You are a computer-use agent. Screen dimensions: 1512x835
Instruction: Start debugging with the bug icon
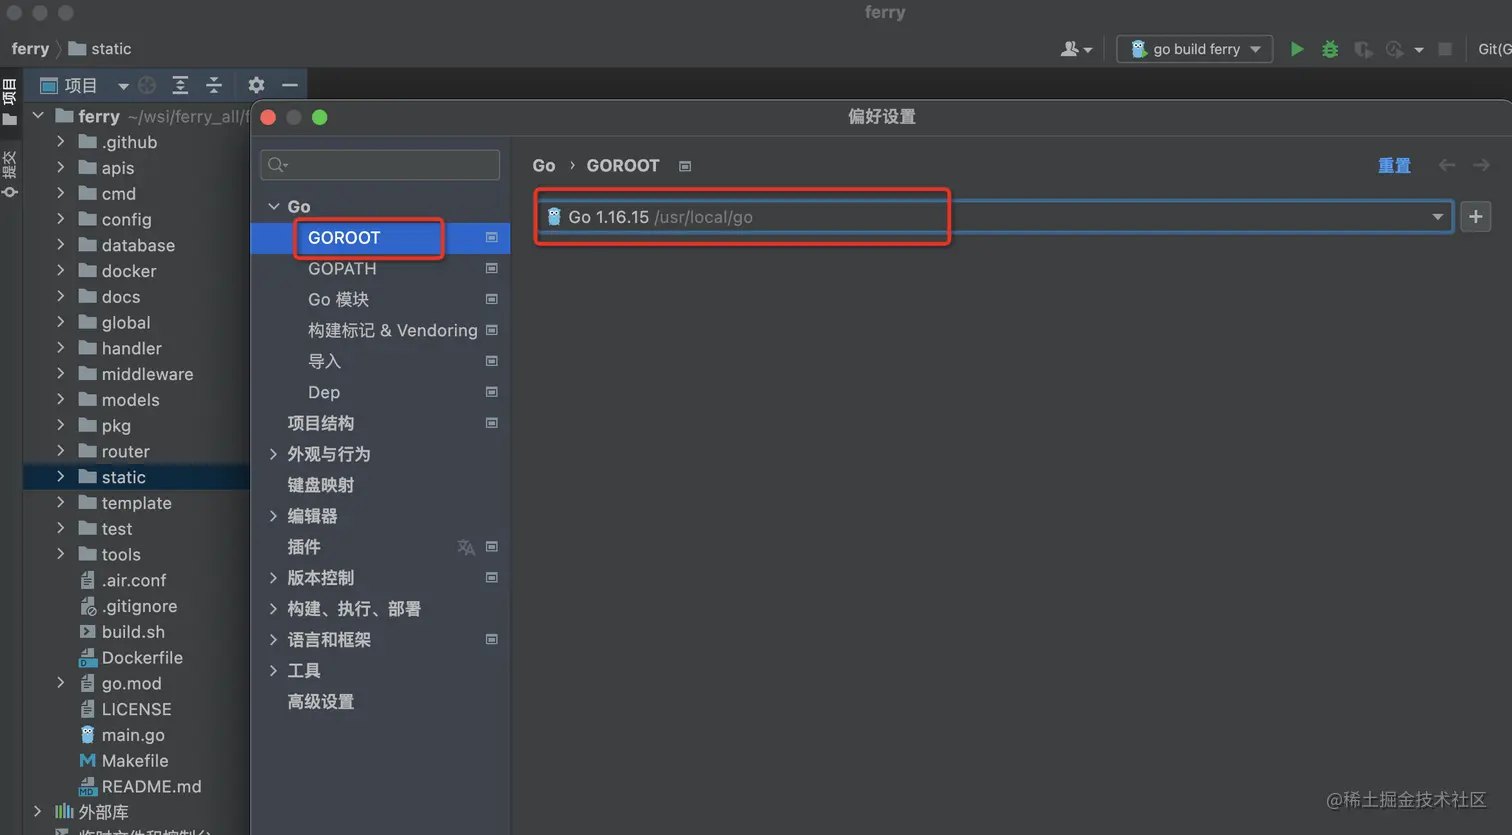[1330, 49]
